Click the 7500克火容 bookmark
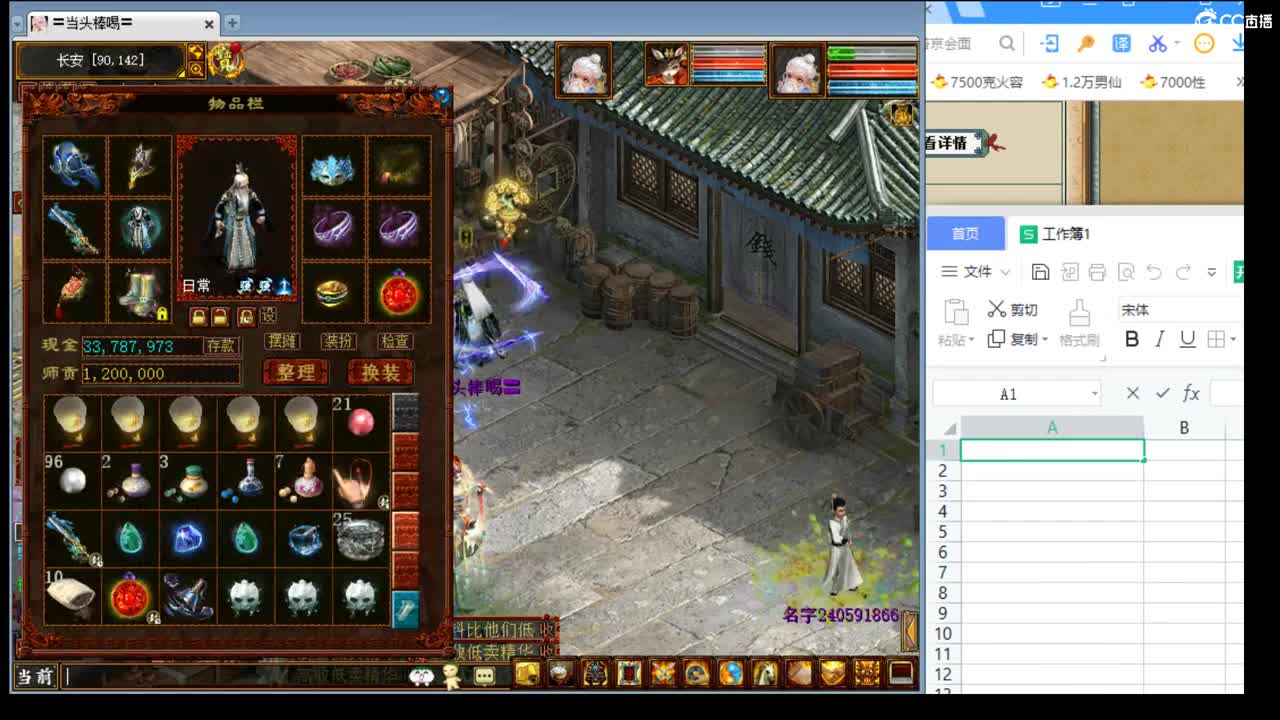 pyautogui.click(x=978, y=82)
